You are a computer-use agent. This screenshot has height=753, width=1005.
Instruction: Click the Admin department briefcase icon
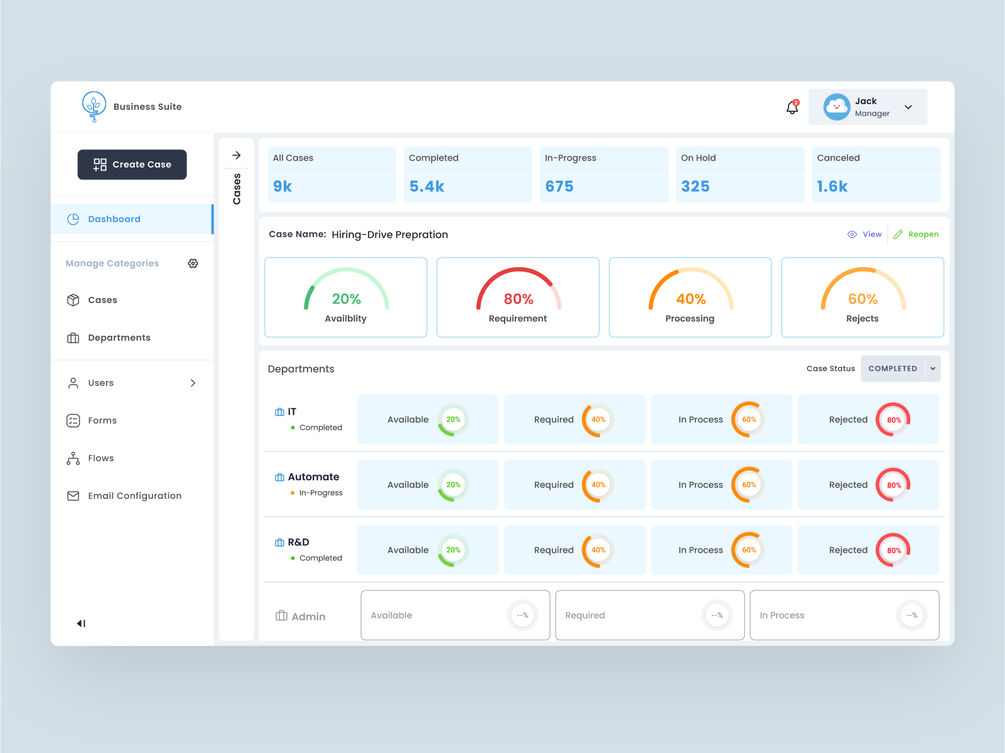click(281, 616)
